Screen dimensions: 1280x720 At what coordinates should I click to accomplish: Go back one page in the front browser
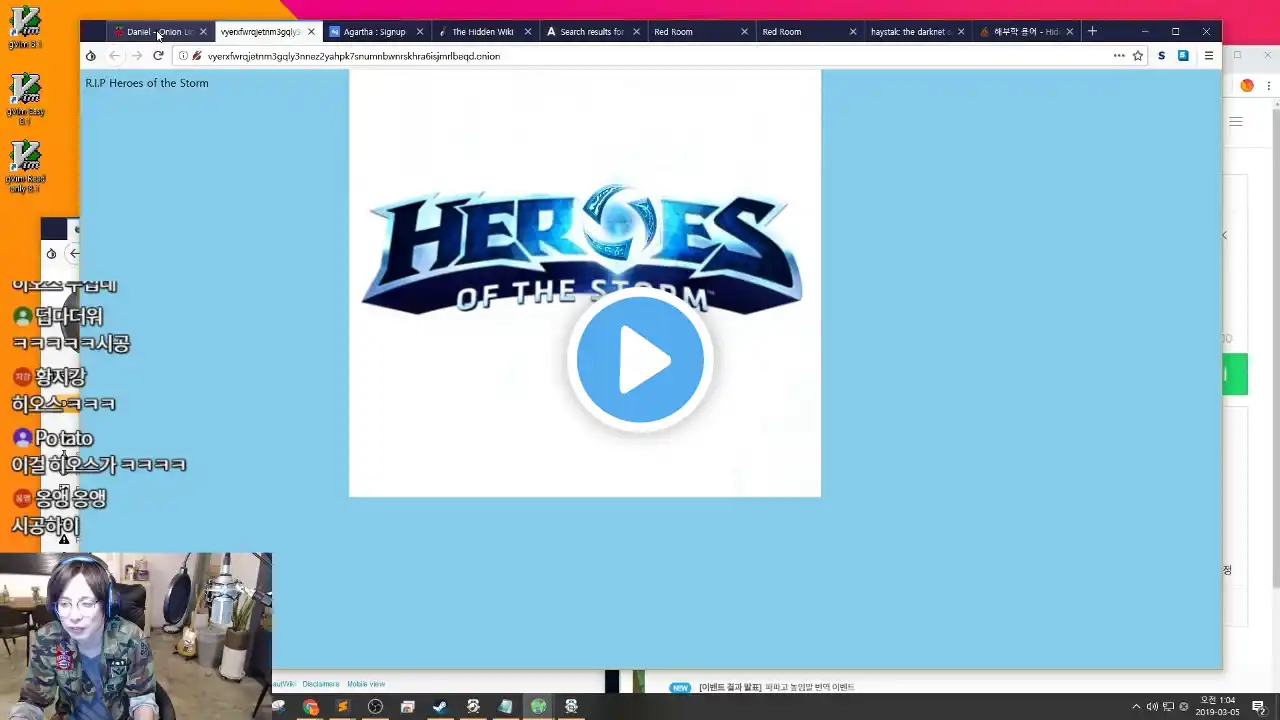pyautogui.click(x=113, y=56)
